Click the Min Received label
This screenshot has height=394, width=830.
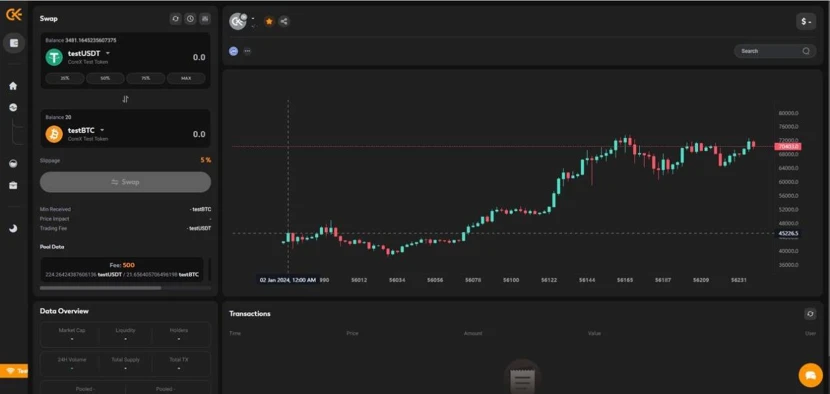(x=55, y=210)
